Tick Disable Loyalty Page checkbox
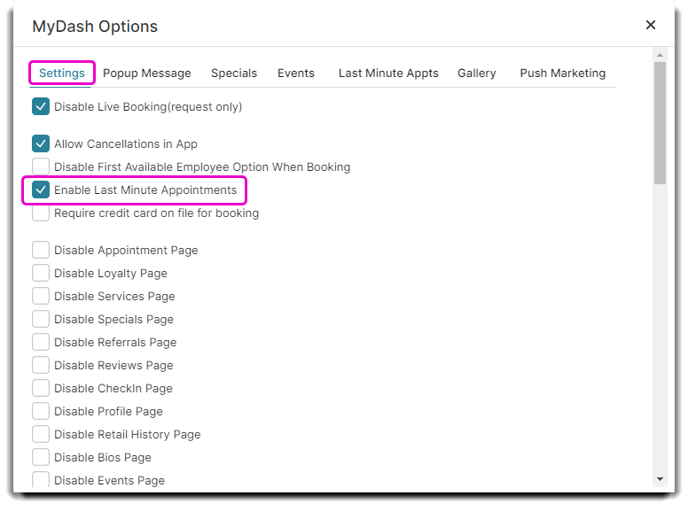Viewport: 688px width, 519px height. coord(40,273)
